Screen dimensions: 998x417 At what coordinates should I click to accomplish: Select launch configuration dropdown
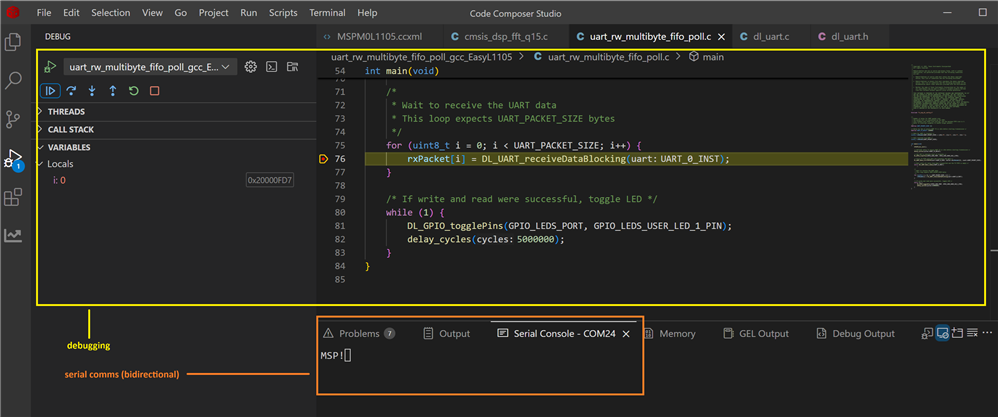tap(150, 67)
